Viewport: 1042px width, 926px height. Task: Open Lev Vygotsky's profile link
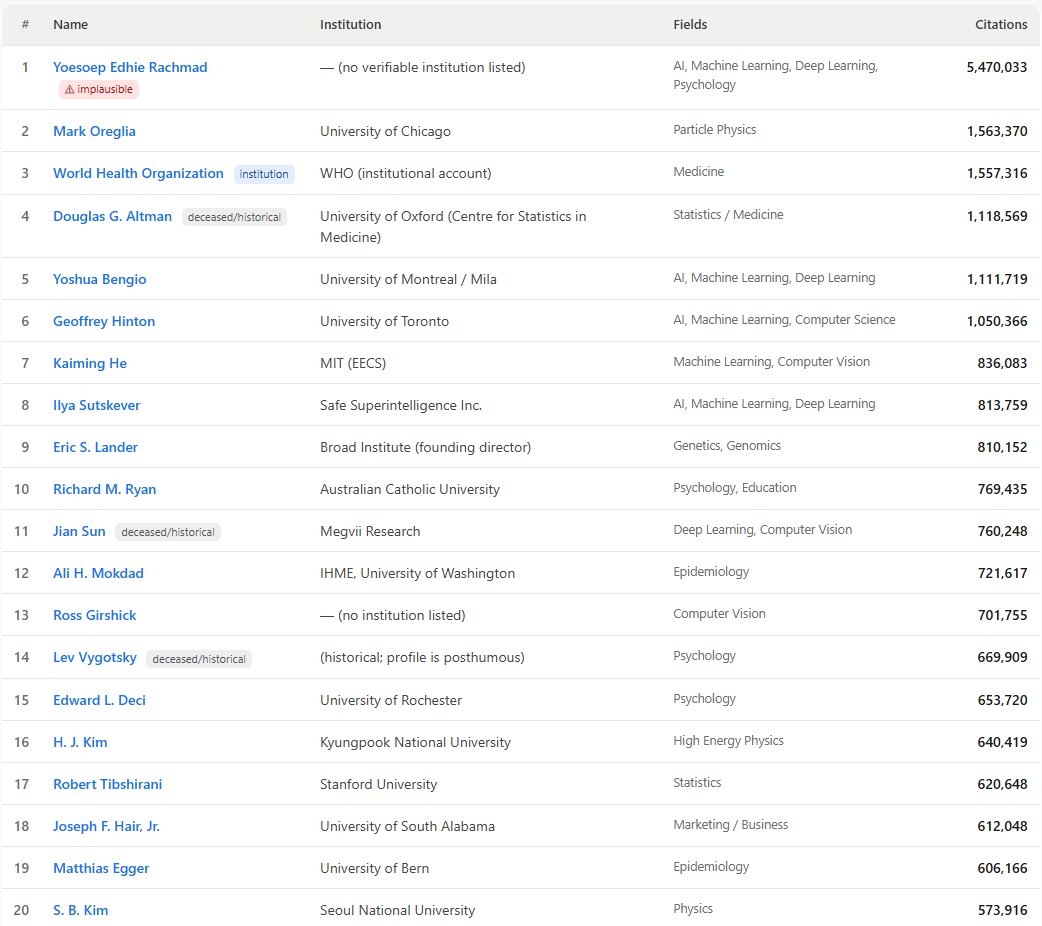tap(94, 657)
